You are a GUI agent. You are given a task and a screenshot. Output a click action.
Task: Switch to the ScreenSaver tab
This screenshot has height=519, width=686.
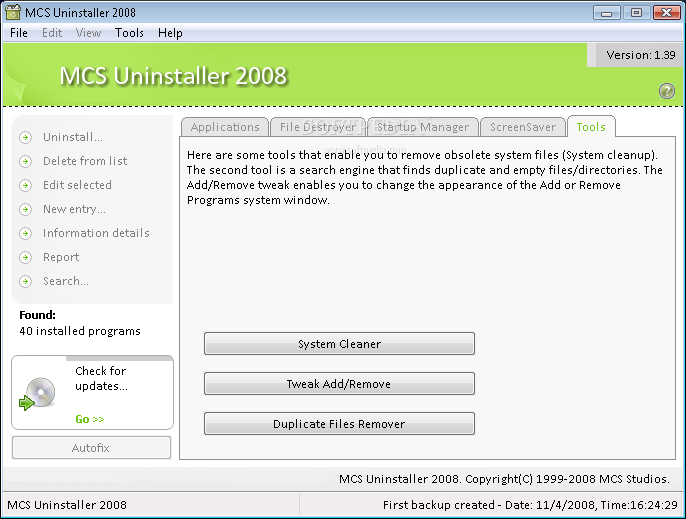[x=523, y=127]
